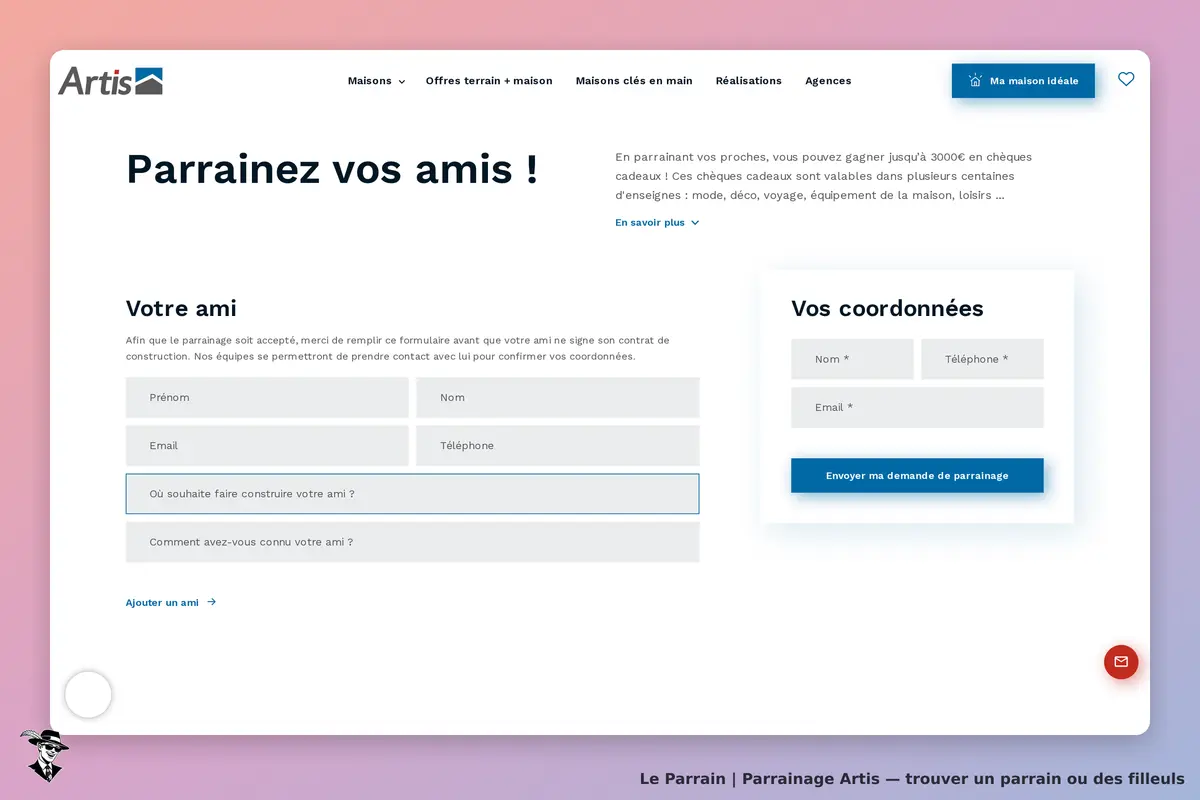Focus the friend's Téléphone field
The image size is (1200, 800).
point(558,445)
